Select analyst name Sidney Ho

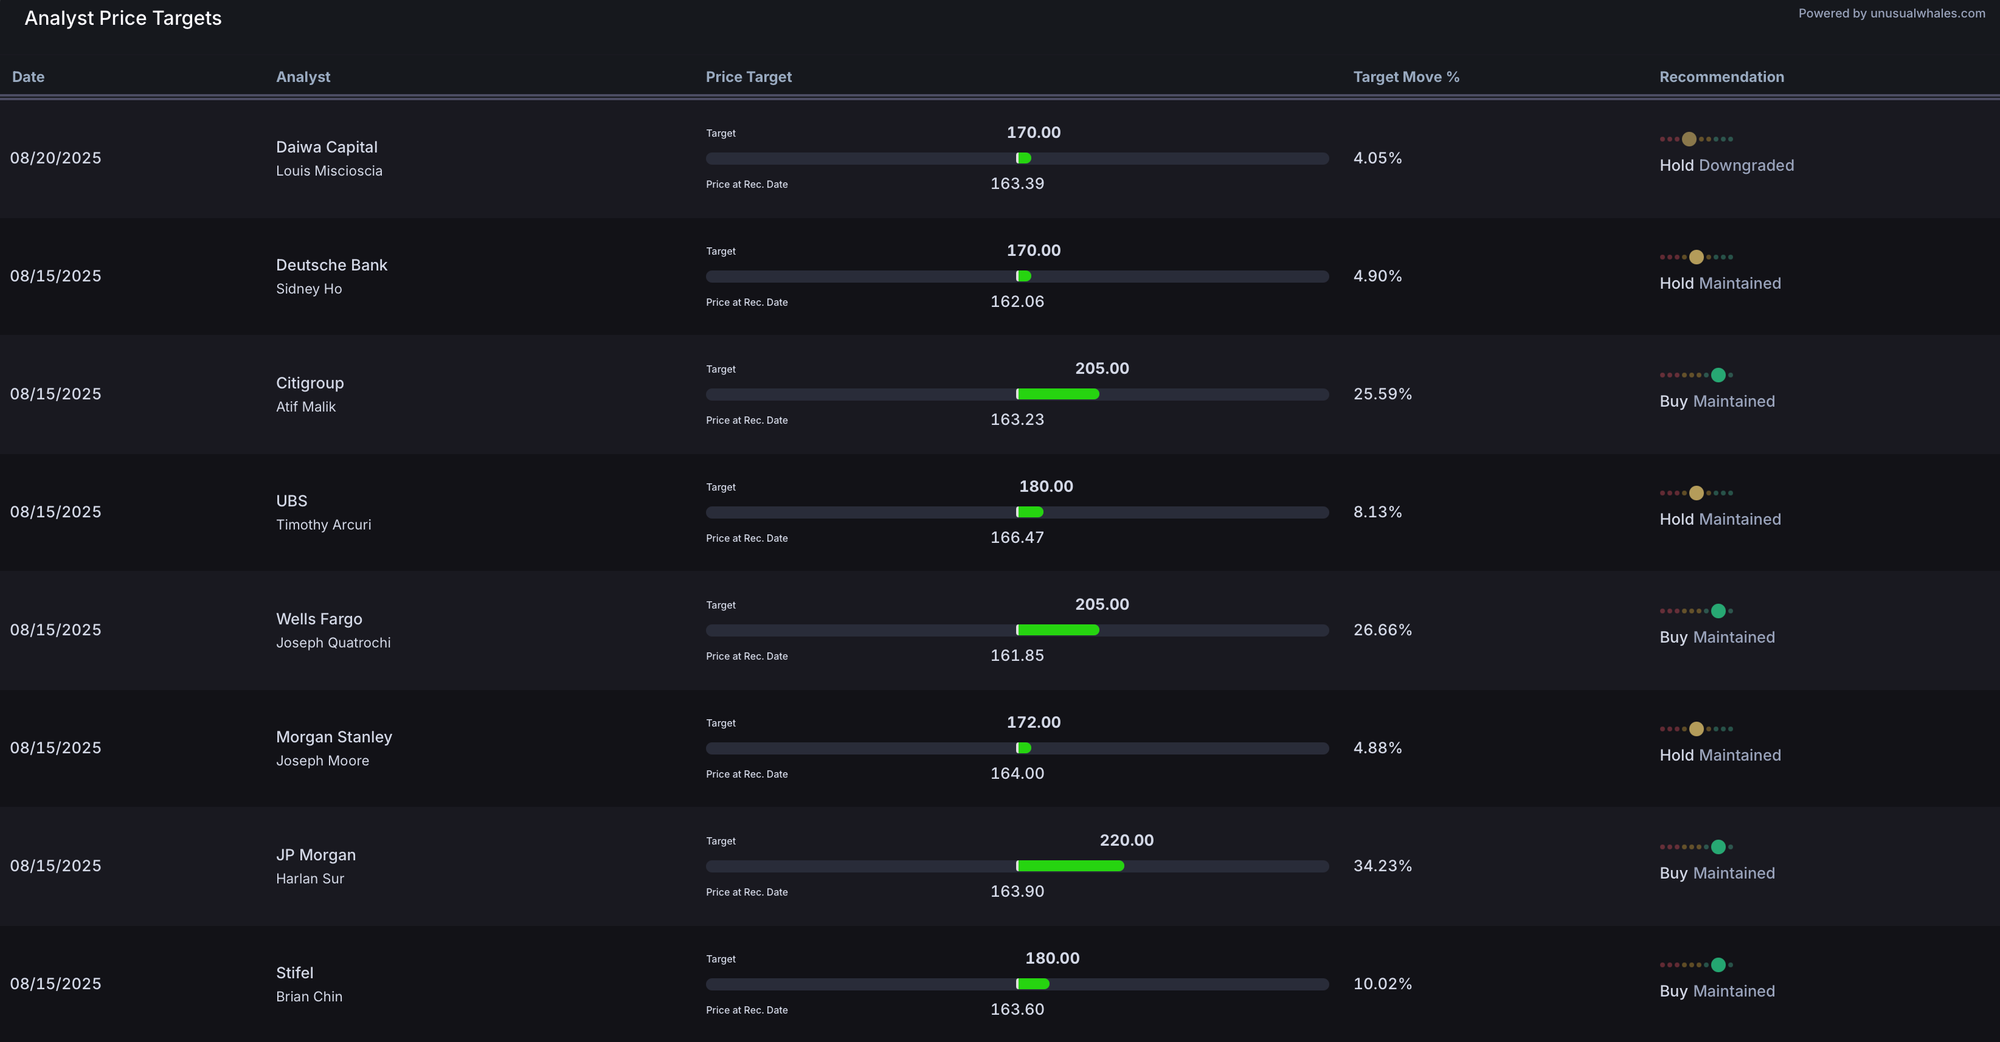pos(309,289)
